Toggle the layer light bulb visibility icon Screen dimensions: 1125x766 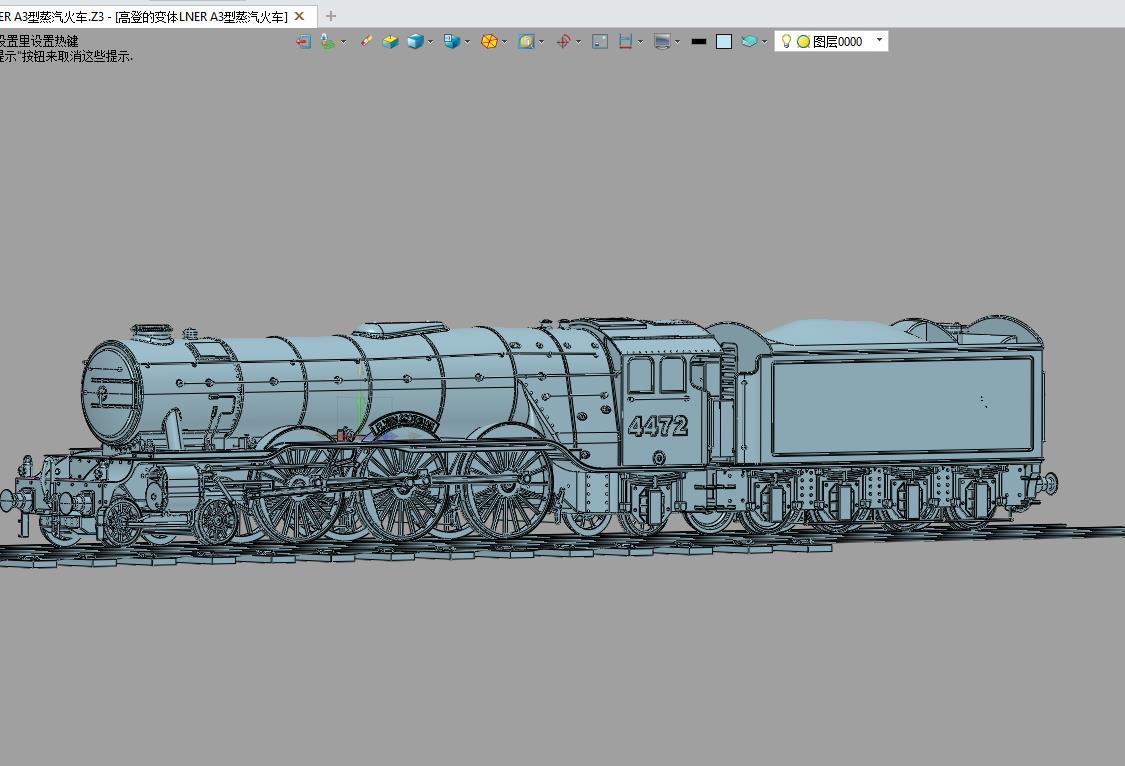click(786, 40)
